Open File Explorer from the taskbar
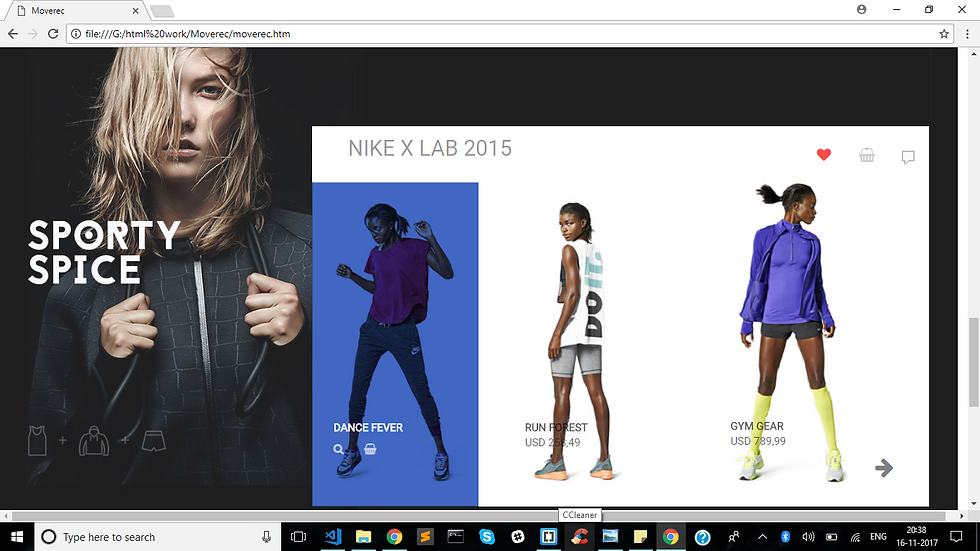Image resolution: width=980 pixels, height=551 pixels. [x=363, y=537]
